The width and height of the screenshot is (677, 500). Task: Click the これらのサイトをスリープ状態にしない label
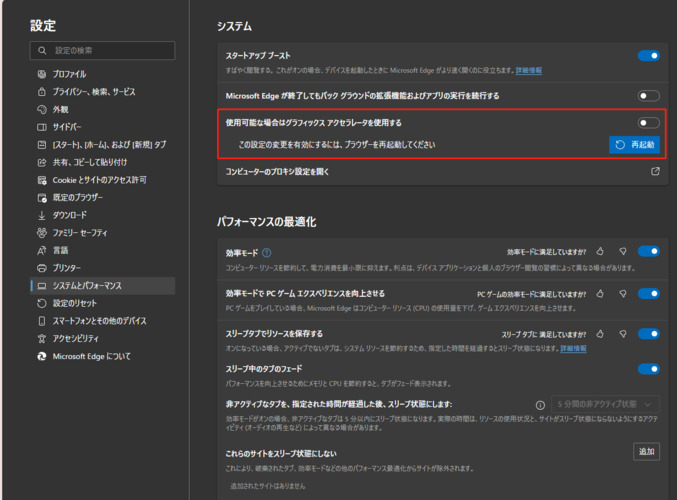[x=281, y=454]
